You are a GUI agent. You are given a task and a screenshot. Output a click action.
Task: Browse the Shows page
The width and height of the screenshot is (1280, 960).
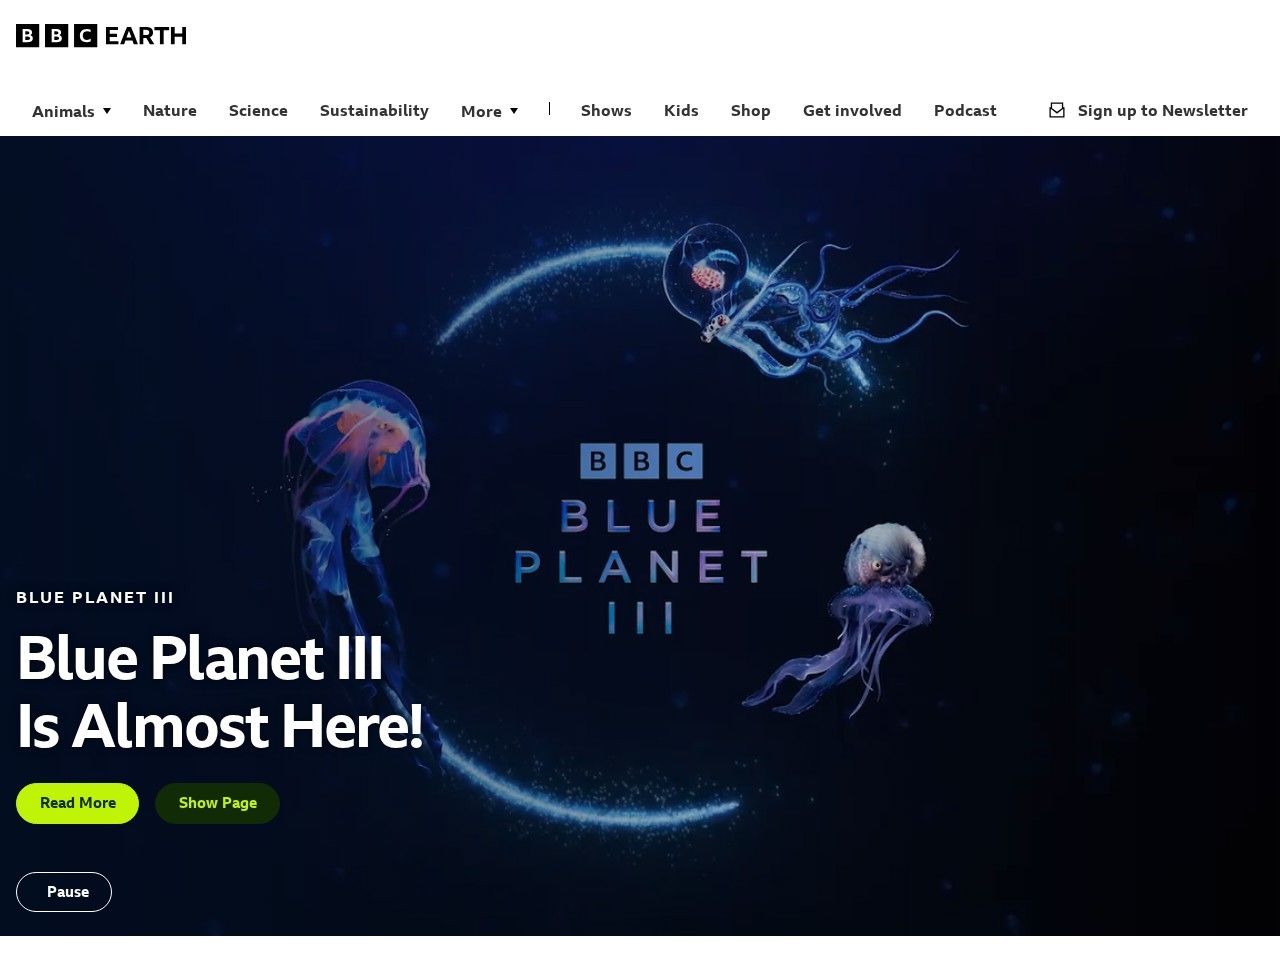[x=606, y=110]
